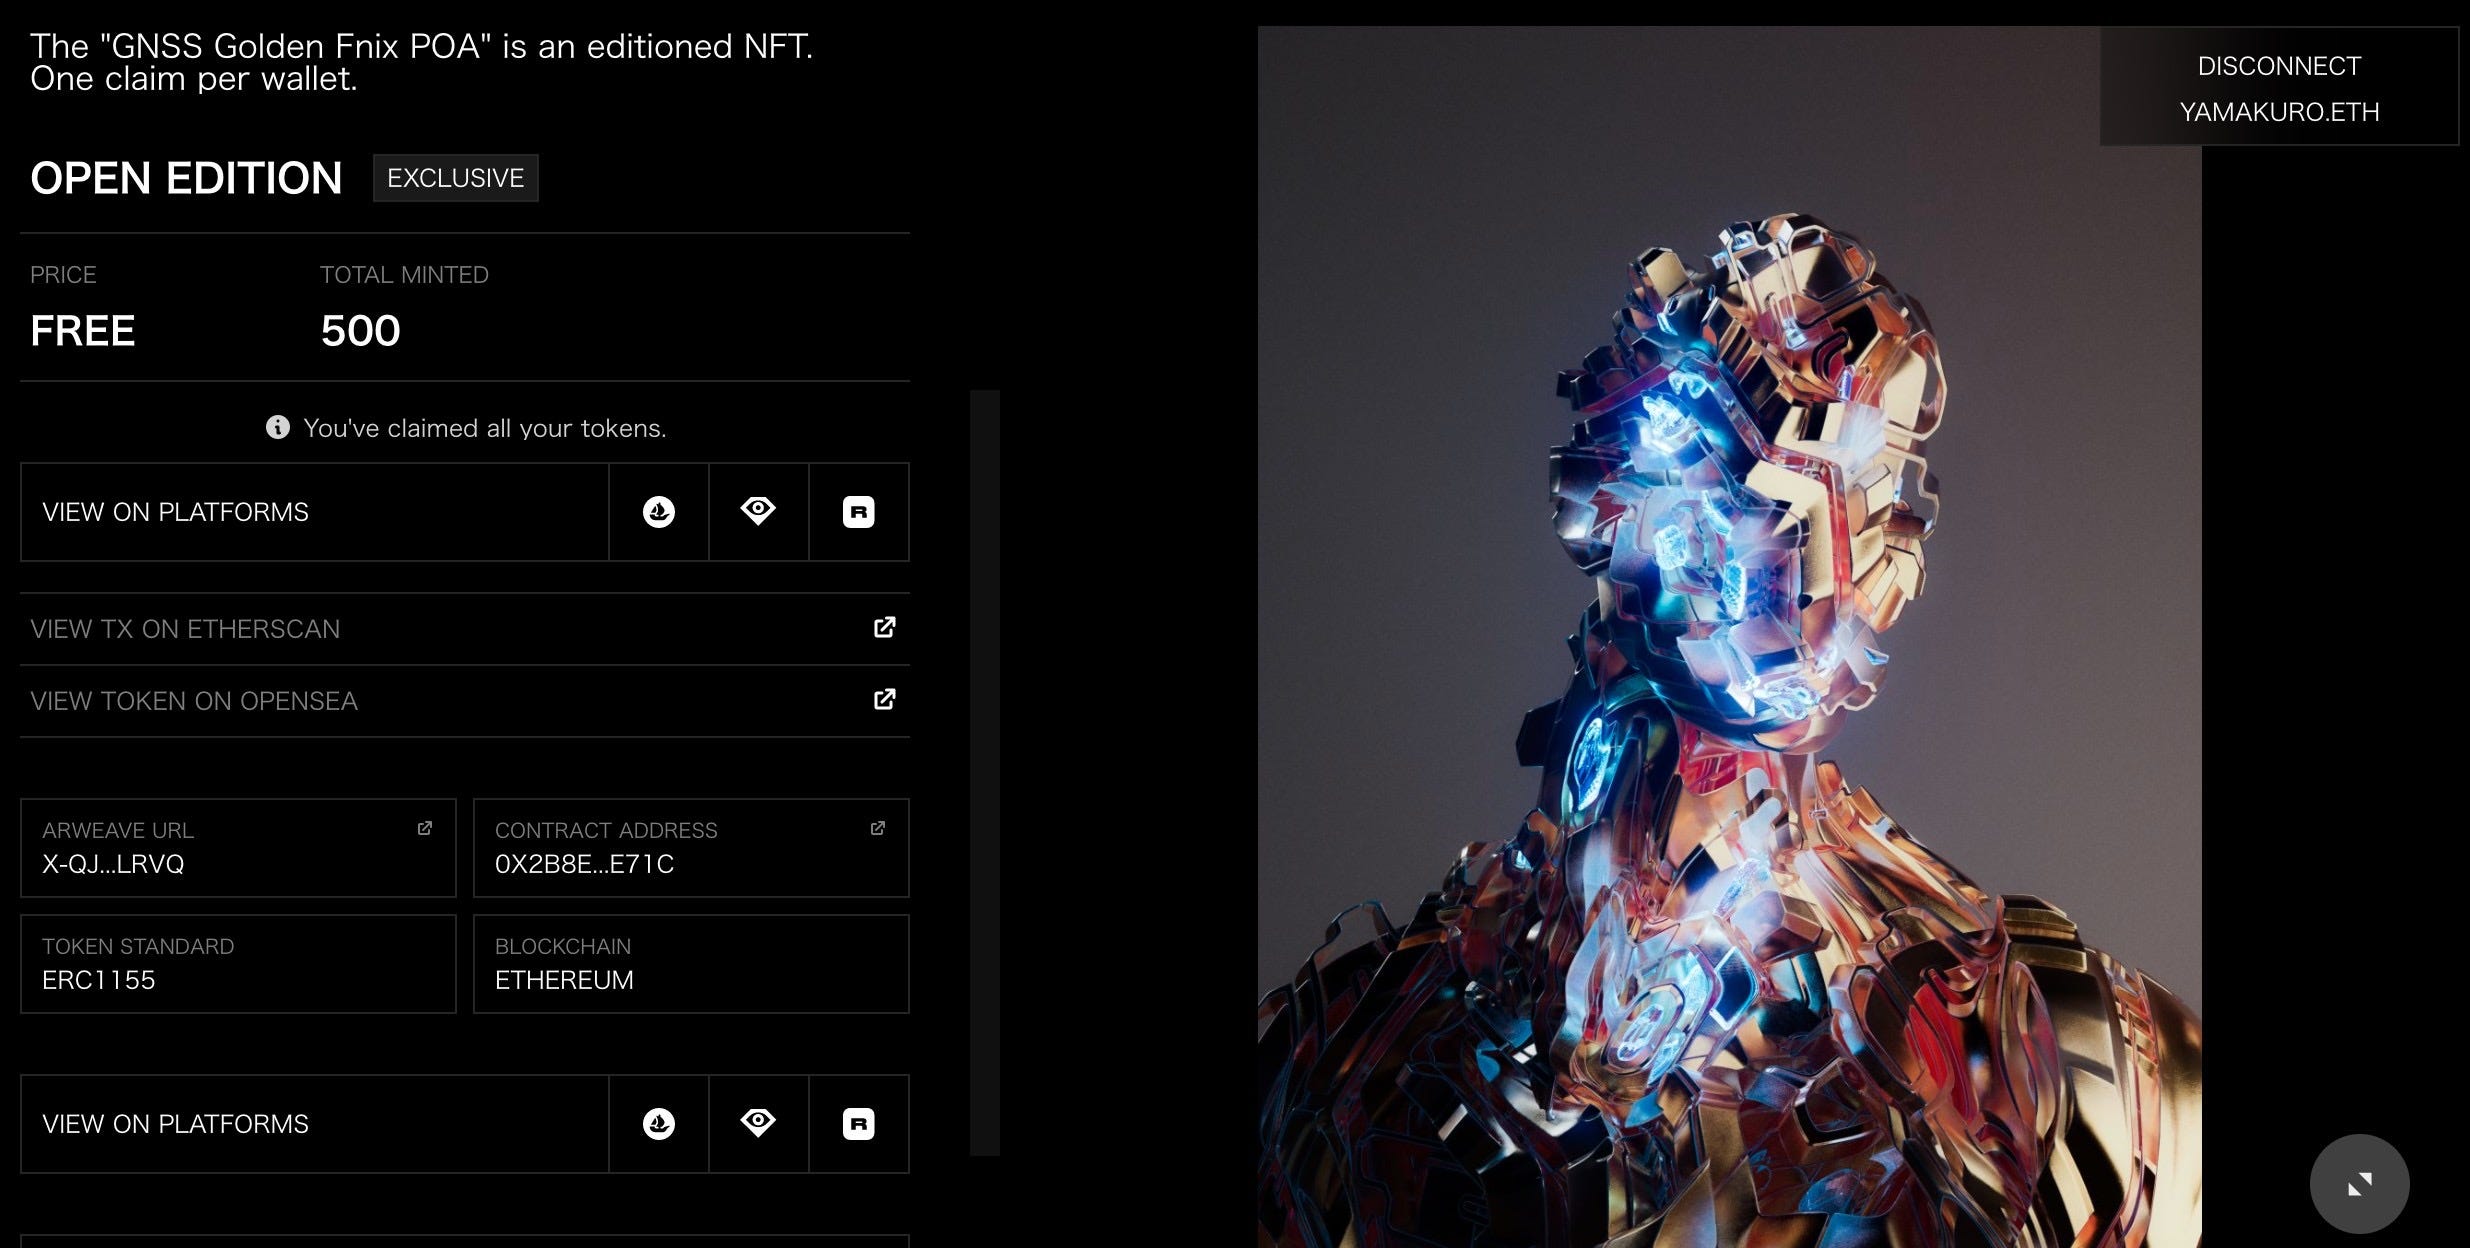Click the PRICE label
The height and width of the screenshot is (1248, 2470).
[x=63, y=275]
